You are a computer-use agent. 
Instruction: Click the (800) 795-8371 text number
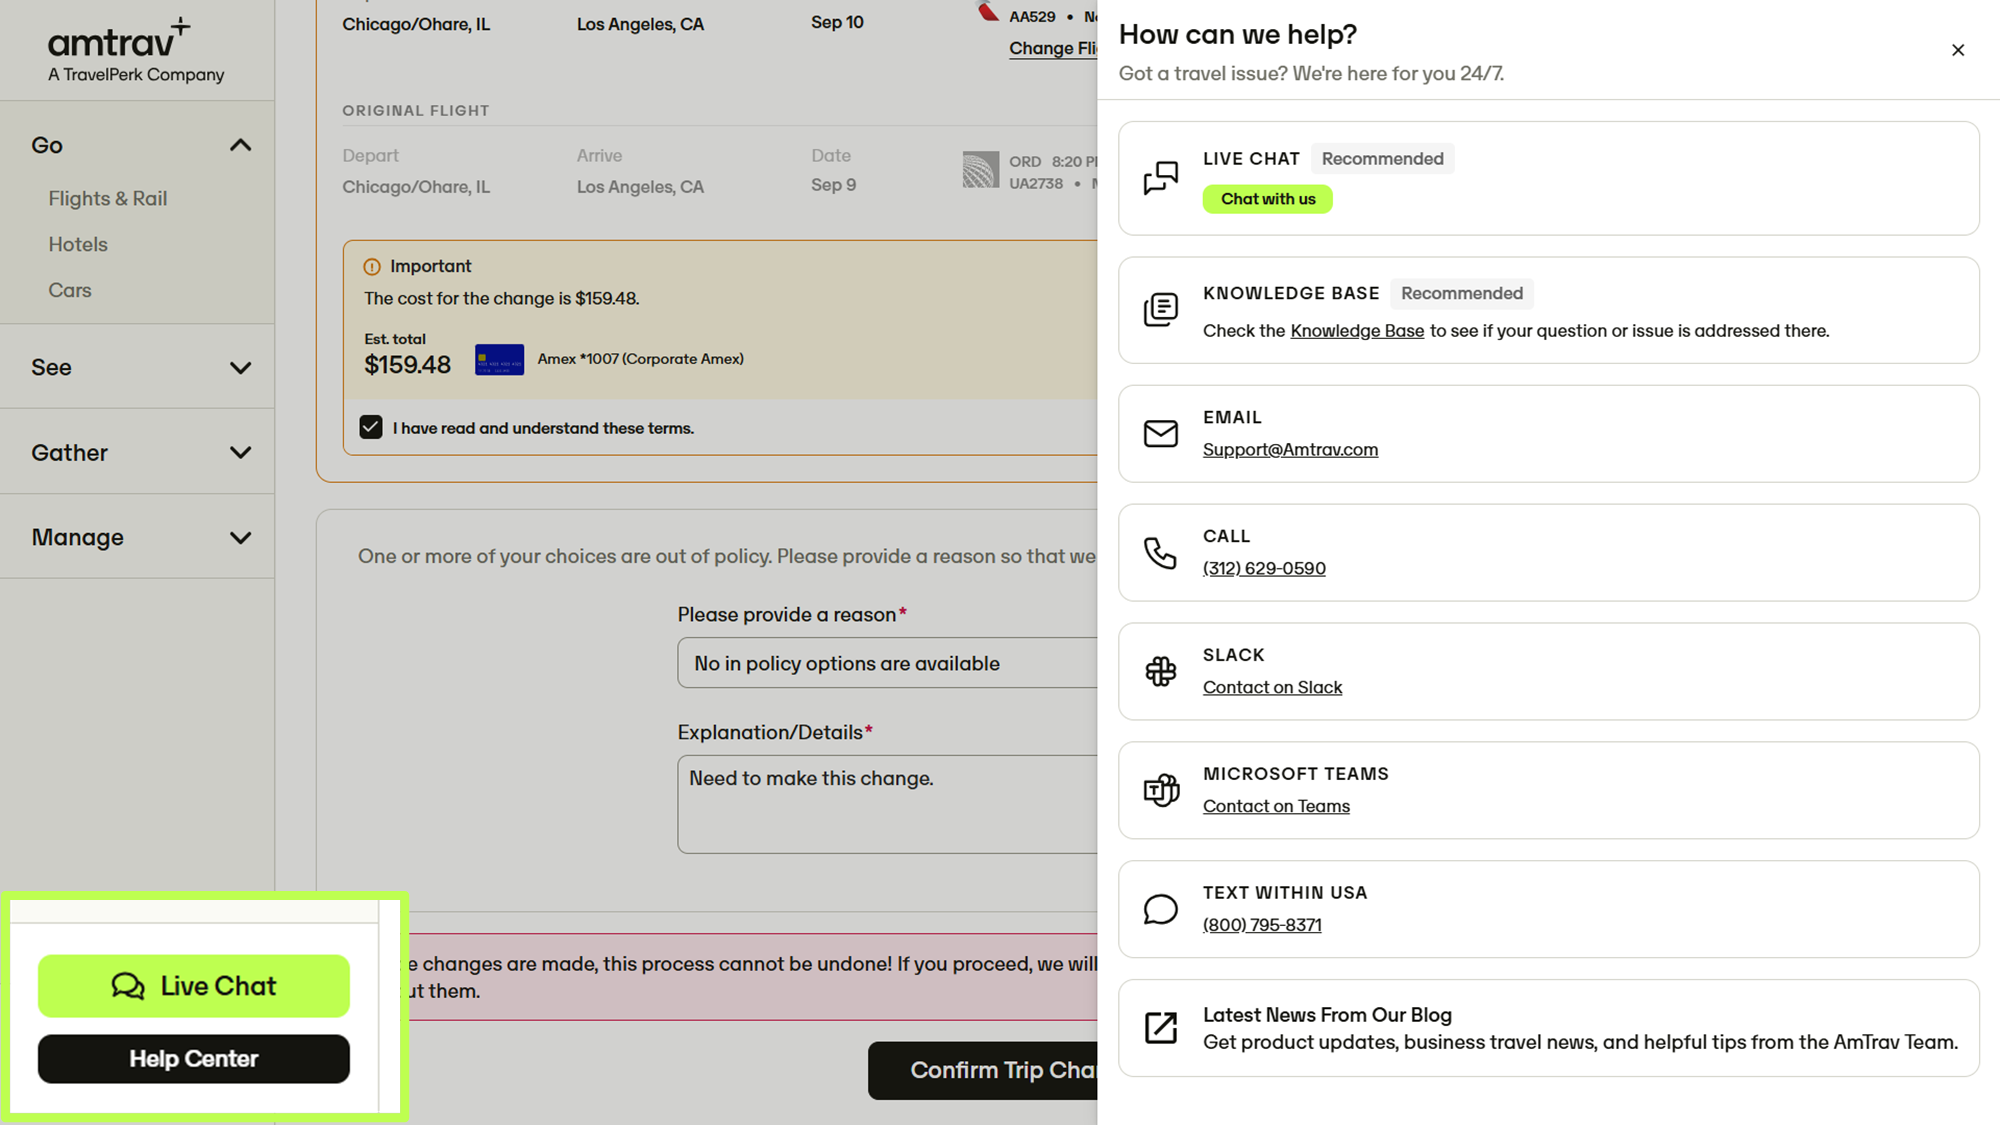1262,926
